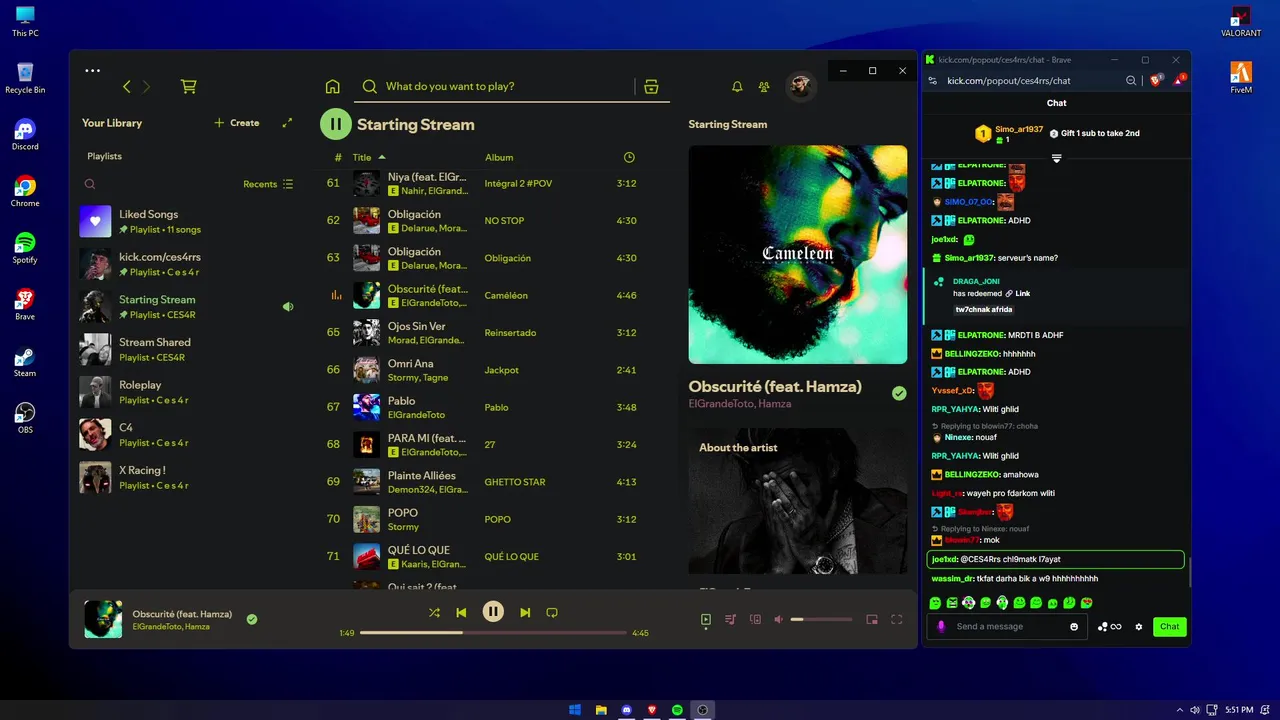Go forward with the right arrow in Spotify
The width and height of the screenshot is (1280, 720).
tap(146, 87)
